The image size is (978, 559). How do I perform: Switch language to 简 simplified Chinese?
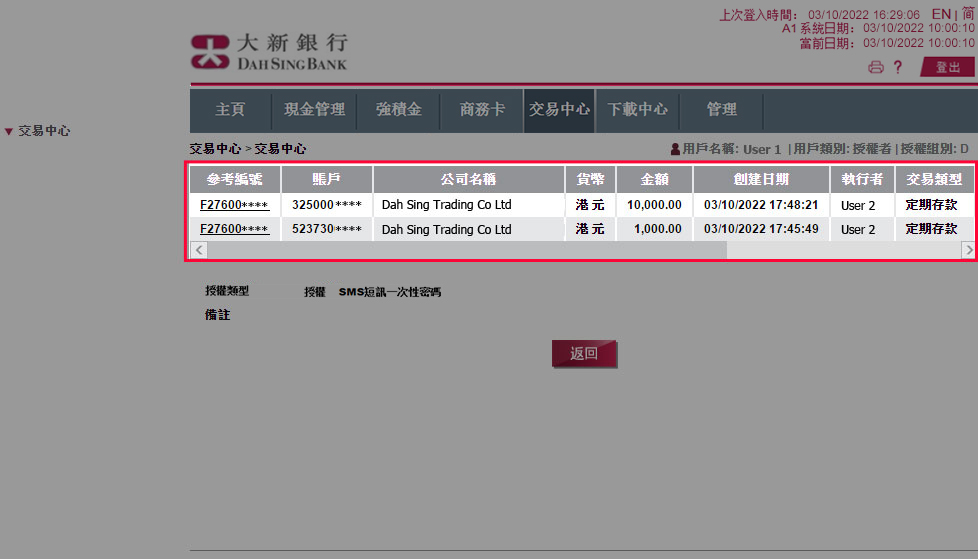(967, 14)
